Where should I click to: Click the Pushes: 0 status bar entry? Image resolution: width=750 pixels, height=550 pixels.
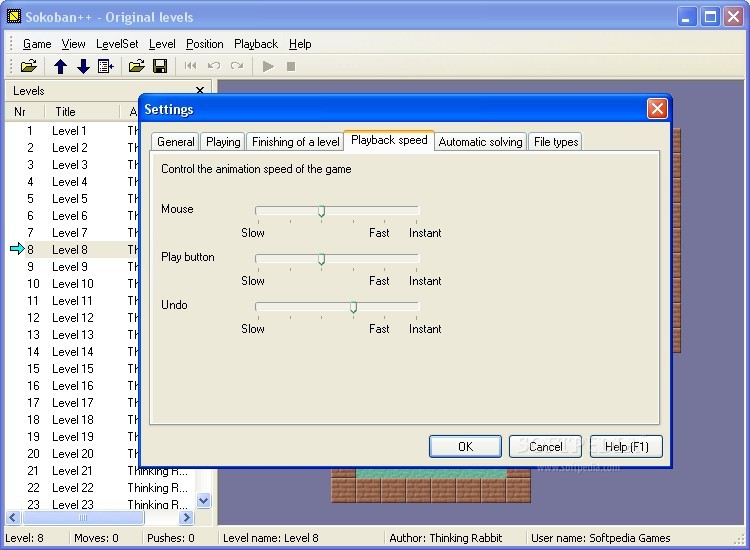pyautogui.click(x=171, y=538)
